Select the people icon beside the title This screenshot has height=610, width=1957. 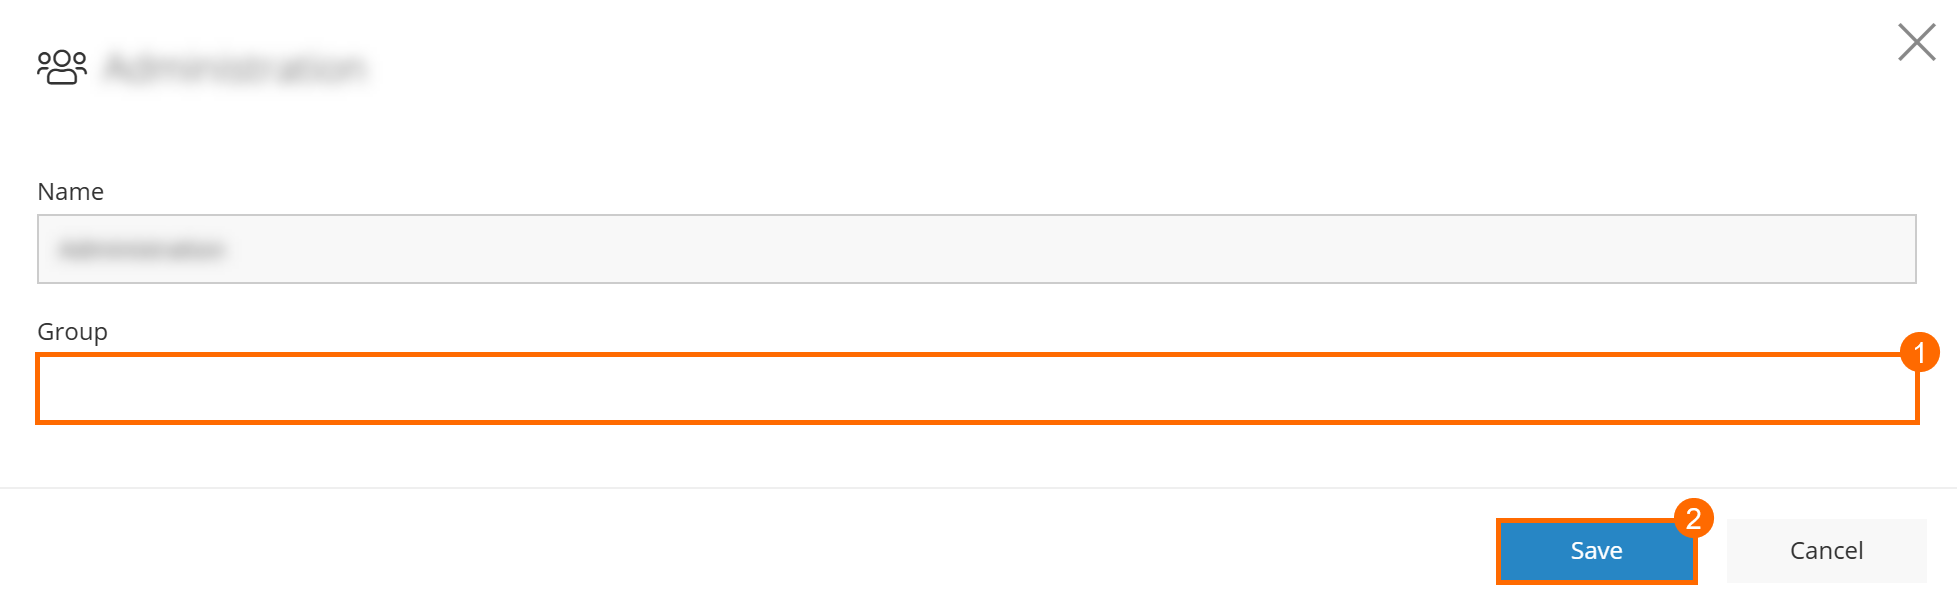click(x=62, y=67)
